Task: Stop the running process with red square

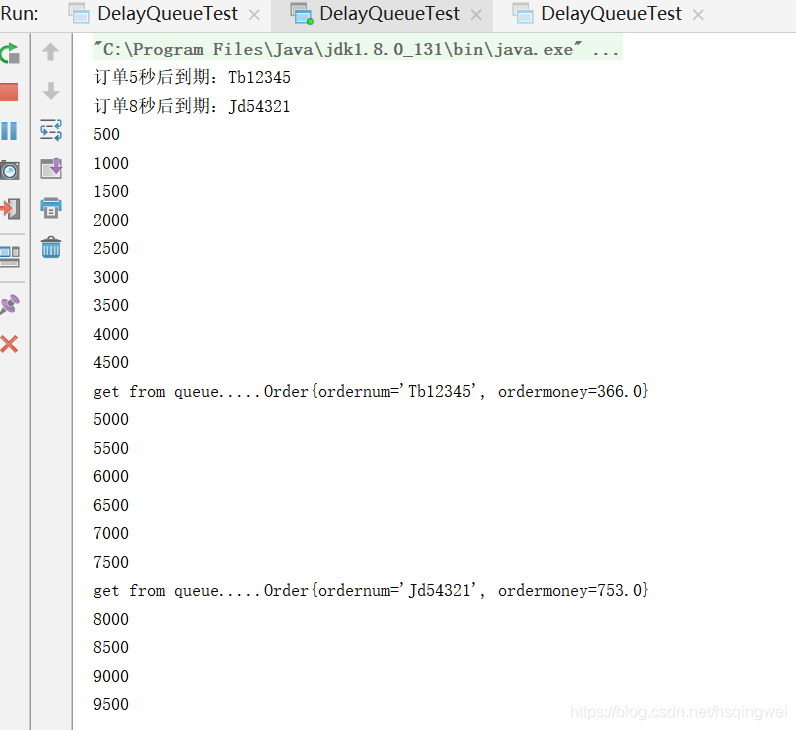Action: pyautogui.click(x=9, y=92)
